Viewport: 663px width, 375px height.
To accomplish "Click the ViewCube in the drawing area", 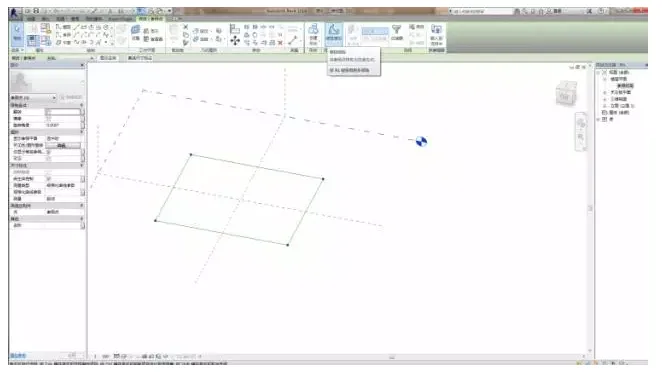I will point(566,94).
